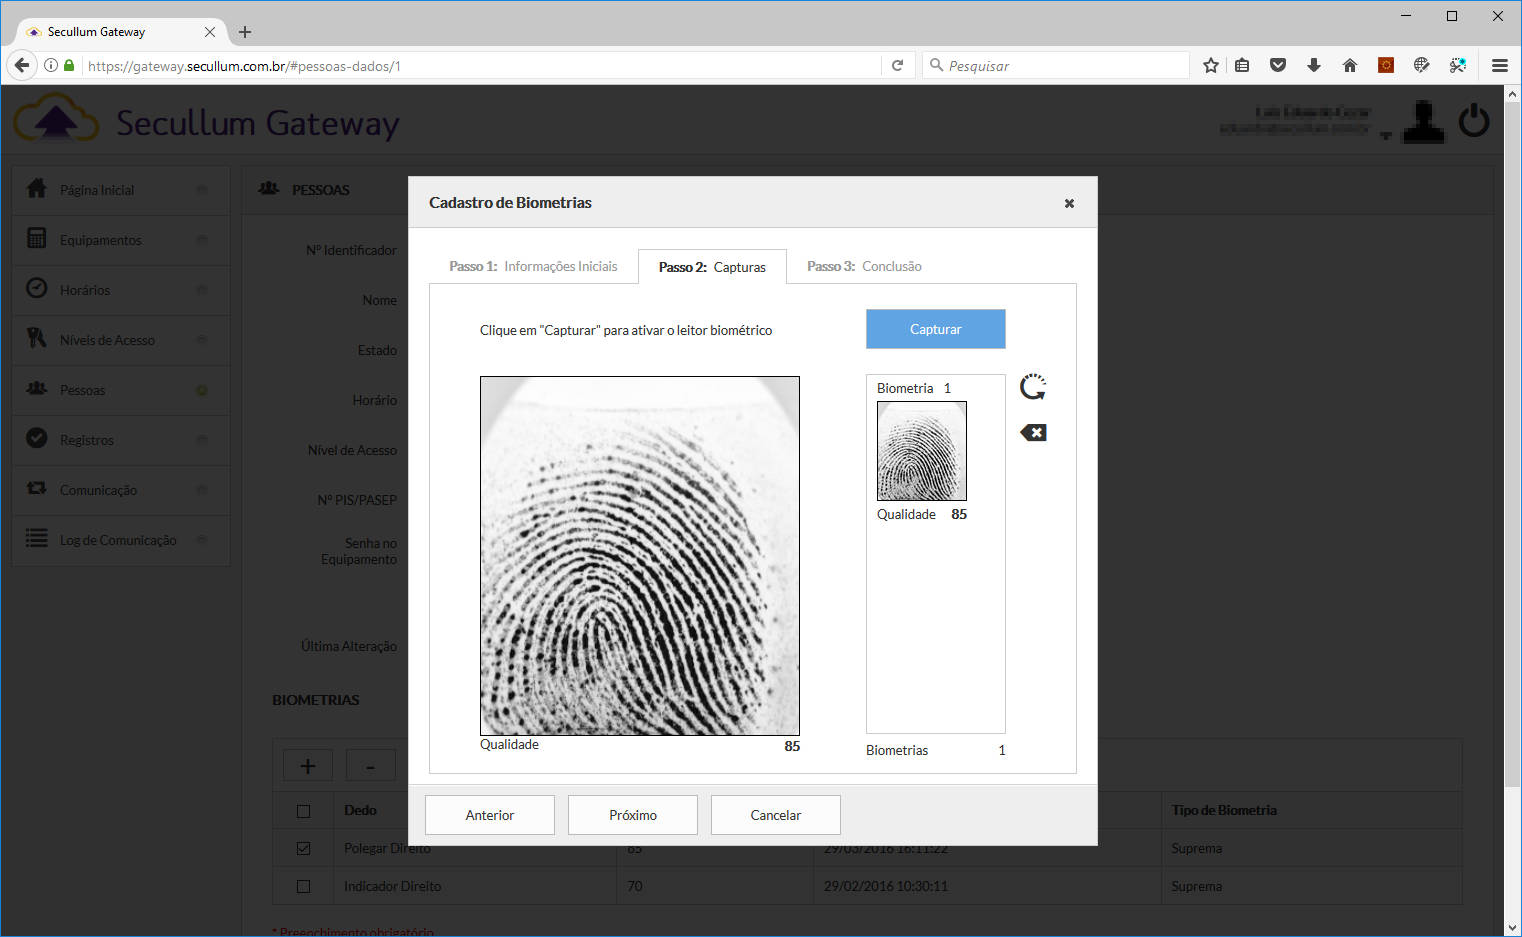Click the Pocket icon in toolbar
This screenshot has height=937, width=1522.
point(1278,65)
